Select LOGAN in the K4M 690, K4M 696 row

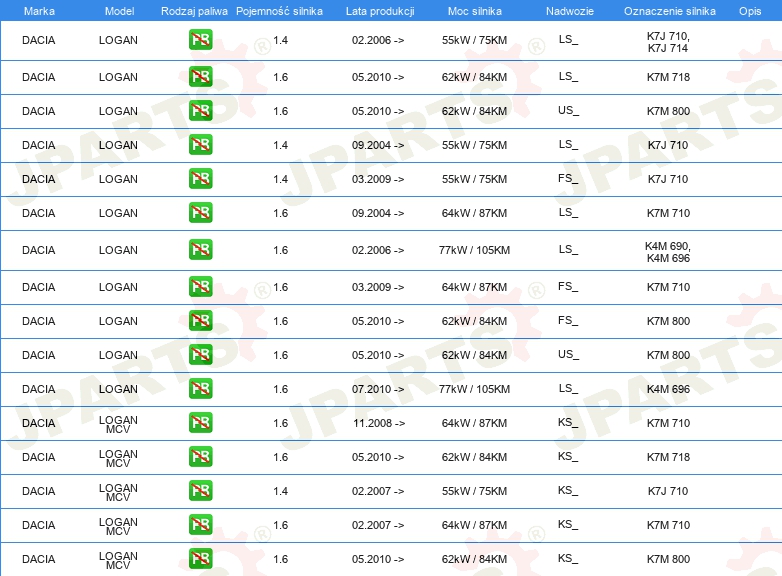[118, 250]
